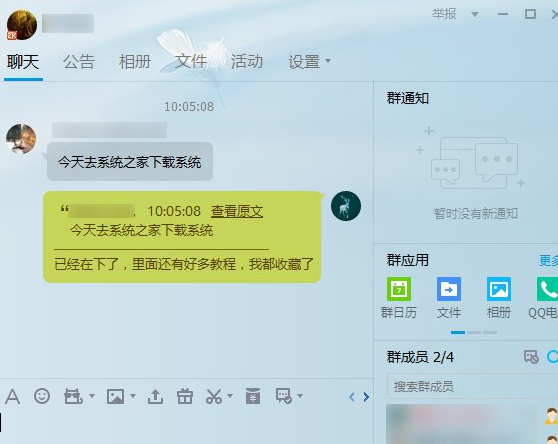Minimize the chat window
This screenshot has height=444, width=558.
pos(503,14)
